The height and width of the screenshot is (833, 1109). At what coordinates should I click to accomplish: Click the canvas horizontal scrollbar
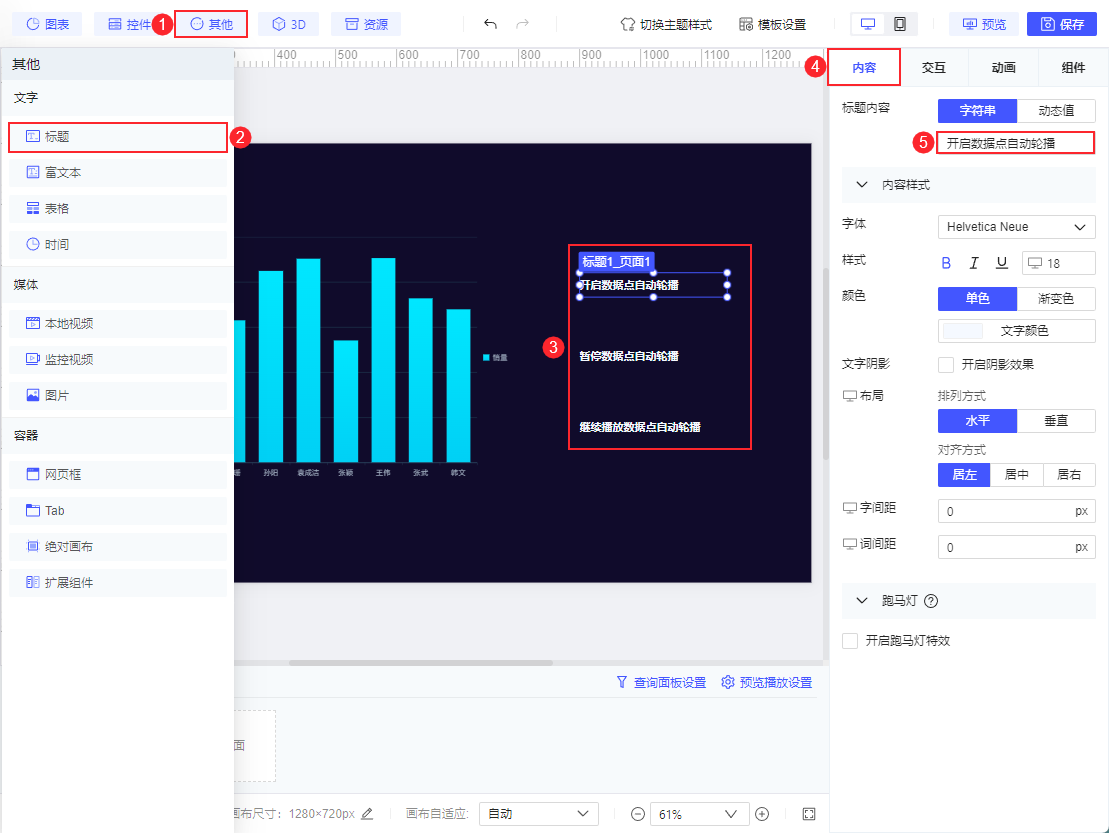coord(421,663)
